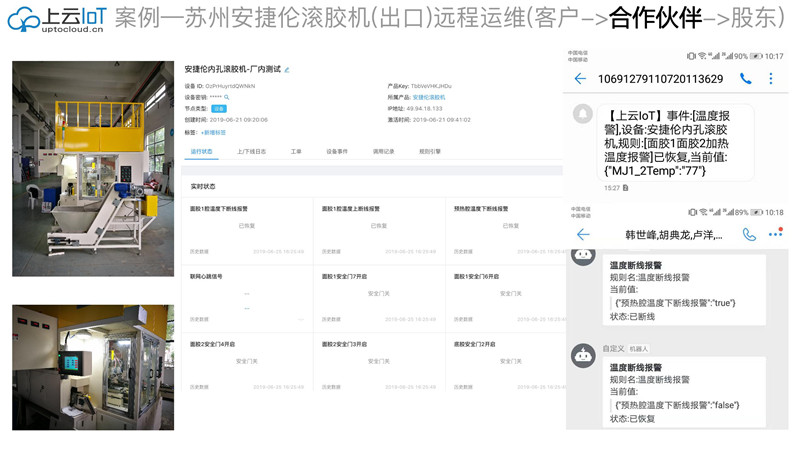800x450 pixels.
Task: Click the +新增标签 add tag link
Action: [213, 131]
